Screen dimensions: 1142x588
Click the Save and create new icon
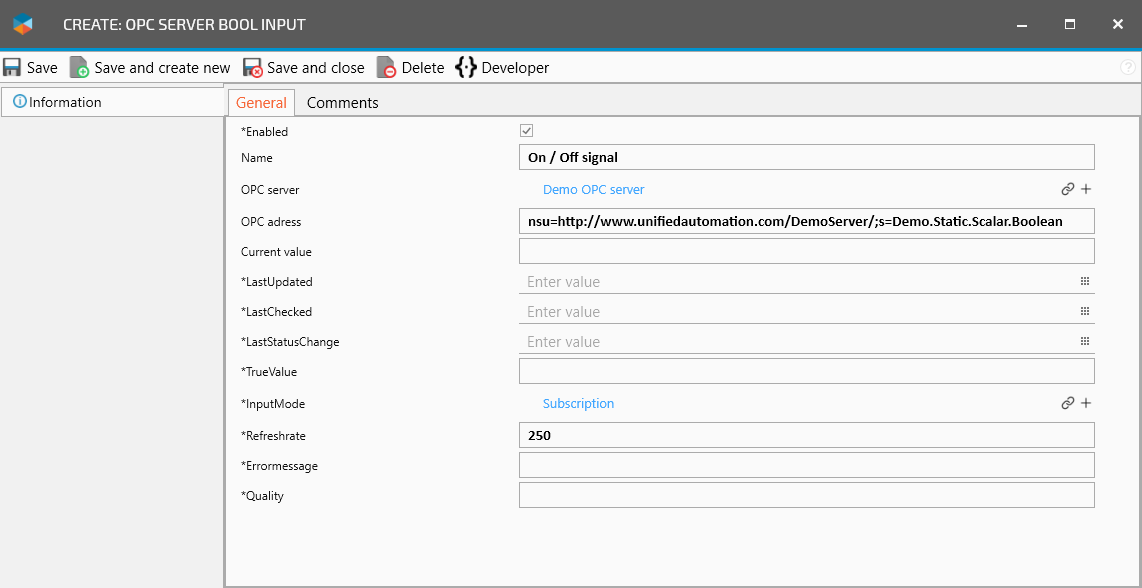pos(79,68)
